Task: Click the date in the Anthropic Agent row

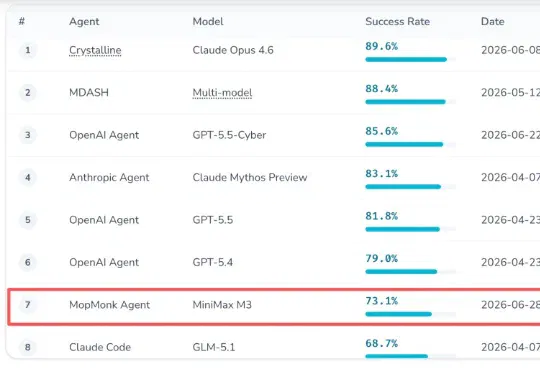Action: [x=510, y=177]
